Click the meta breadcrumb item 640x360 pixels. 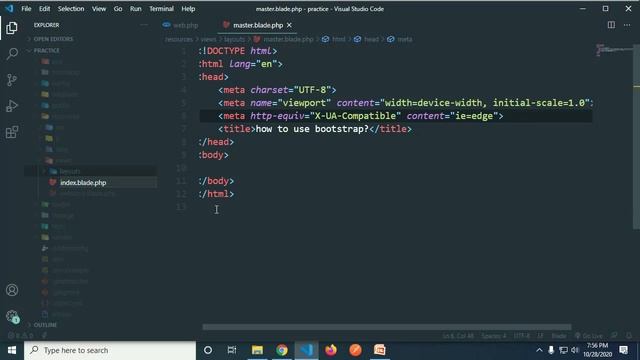point(404,39)
